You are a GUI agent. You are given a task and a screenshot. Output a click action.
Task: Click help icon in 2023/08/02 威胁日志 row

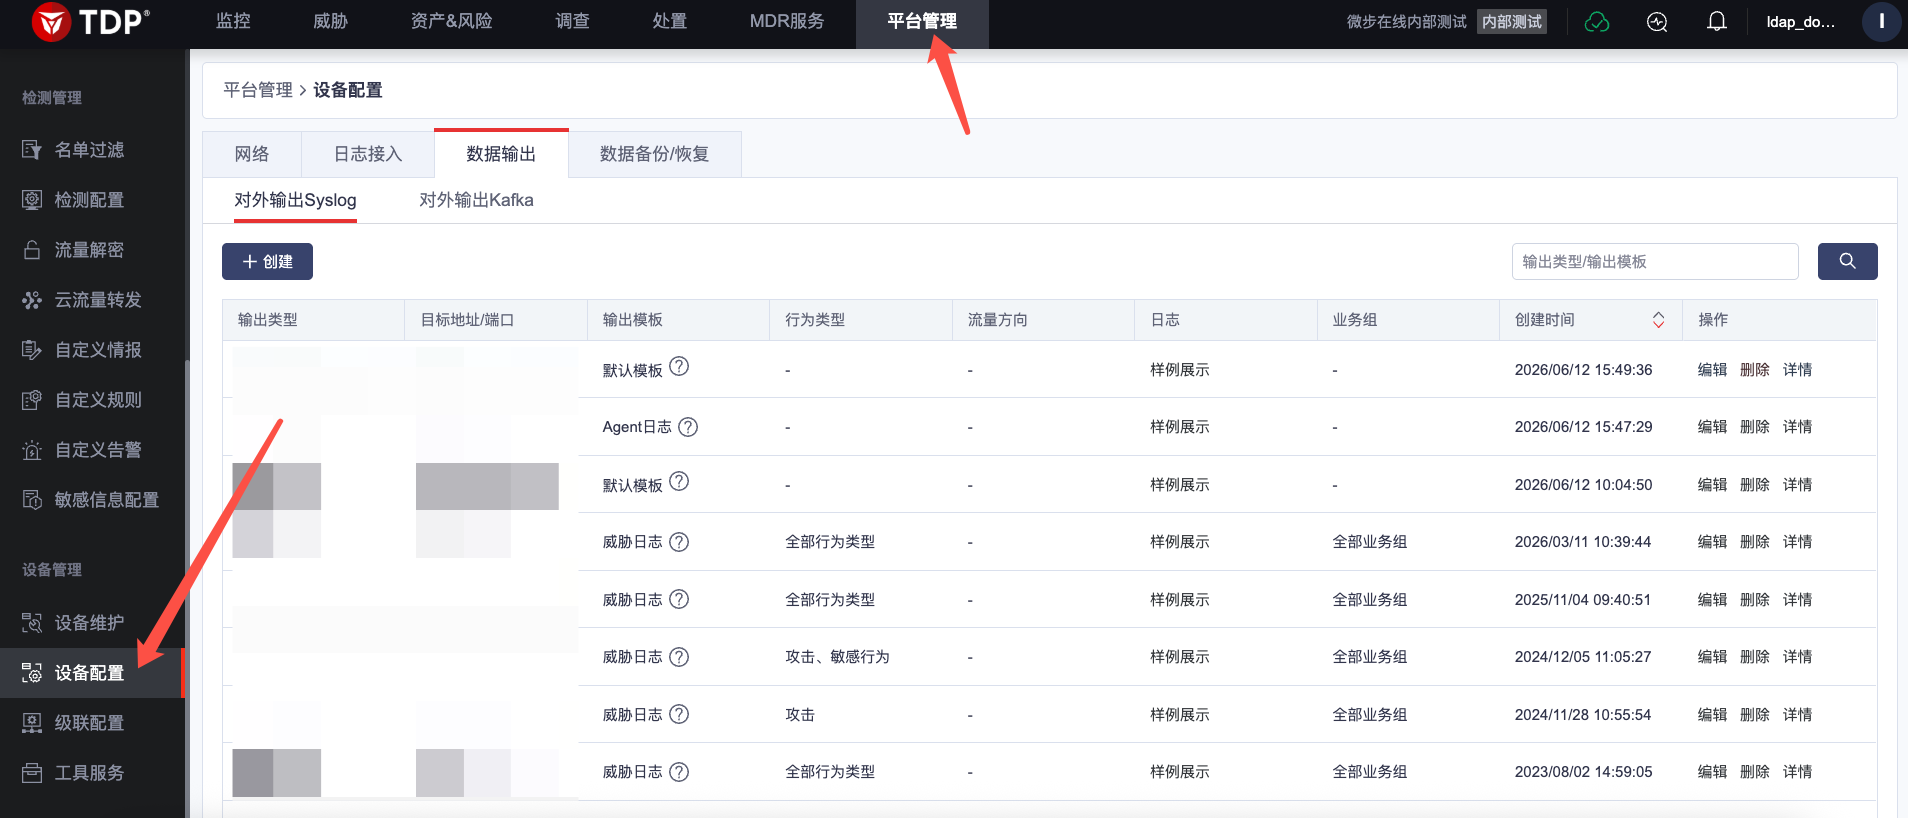coord(679,772)
